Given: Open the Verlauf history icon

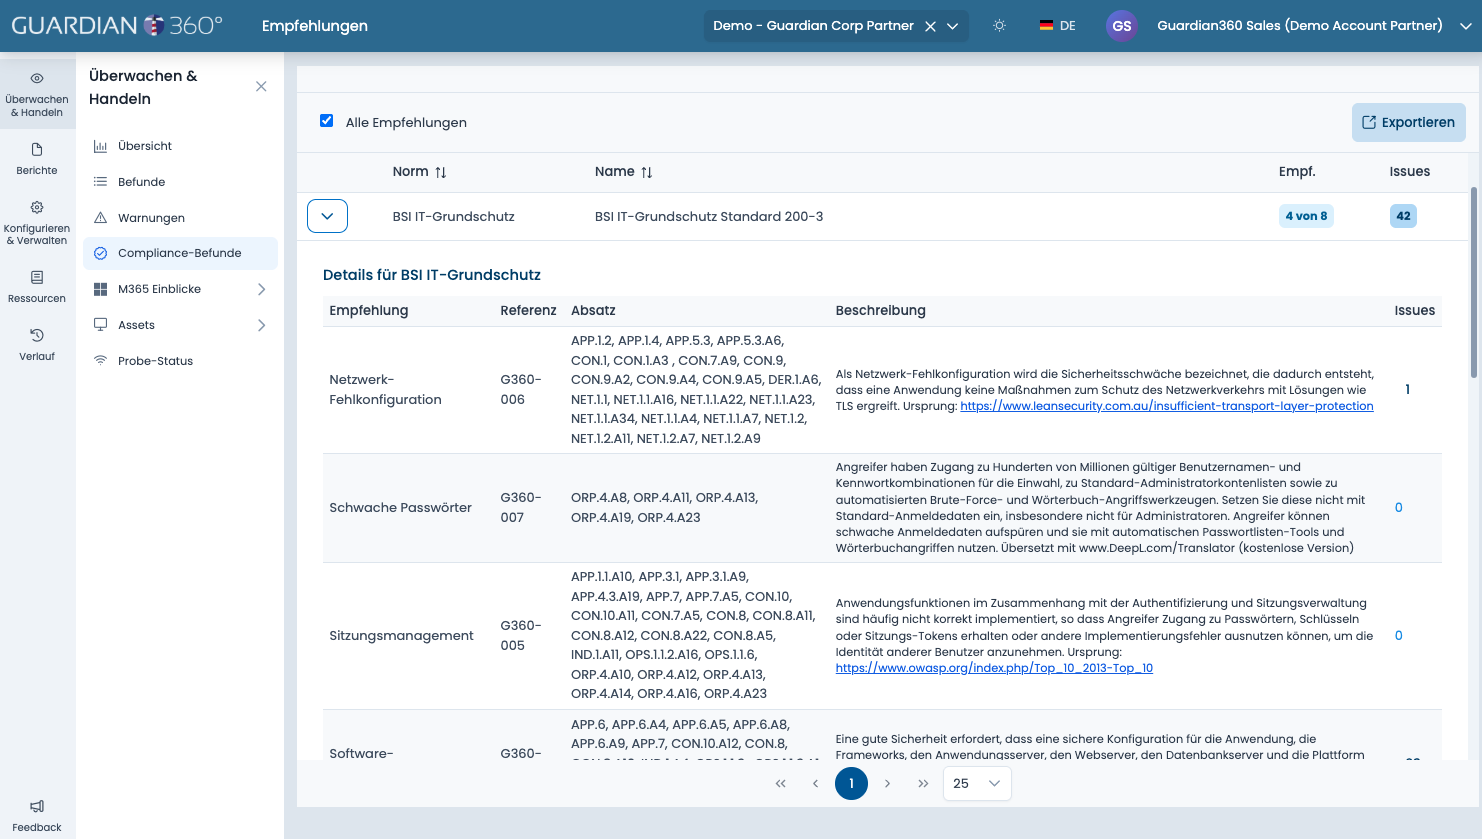Looking at the screenshot, I should click(37, 335).
